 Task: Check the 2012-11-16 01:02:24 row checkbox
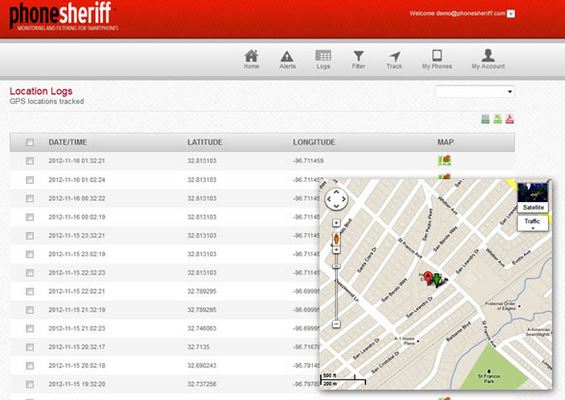coord(30,180)
